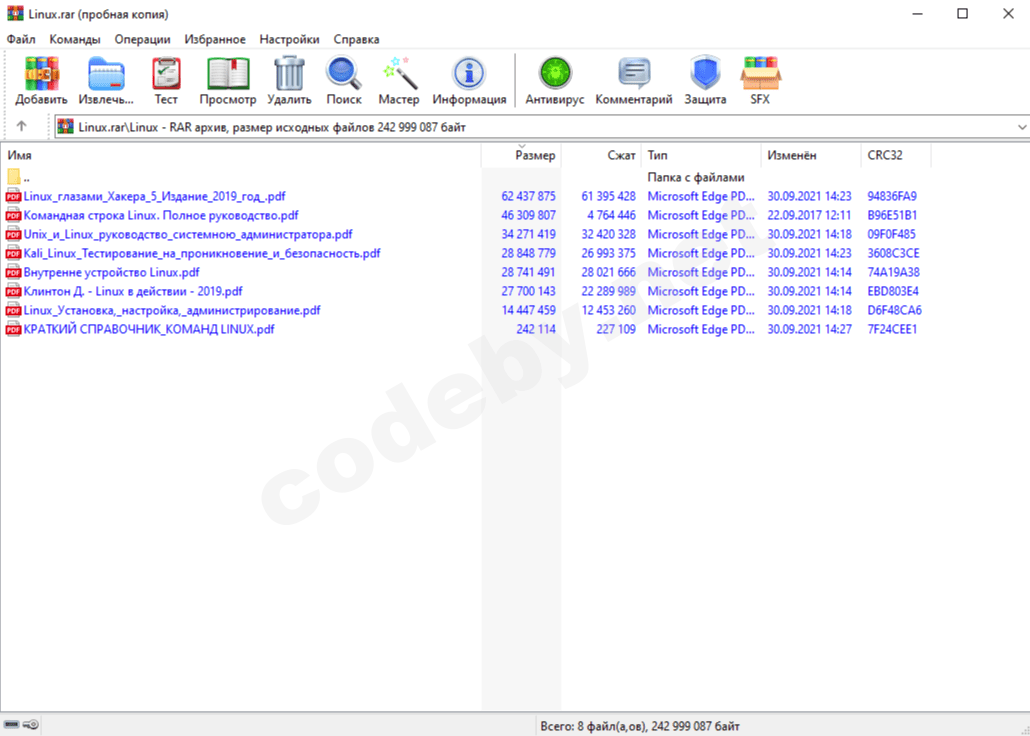Start the Антивирус scan icon
Screen dimensions: 1030x736
tap(555, 73)
